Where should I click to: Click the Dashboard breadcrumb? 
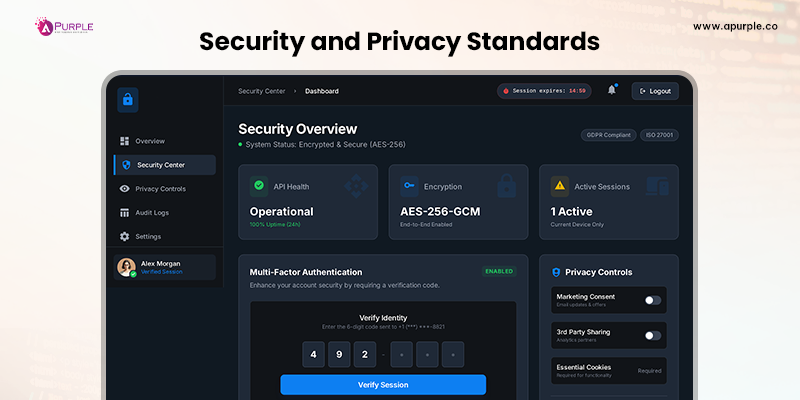[322, 91]
